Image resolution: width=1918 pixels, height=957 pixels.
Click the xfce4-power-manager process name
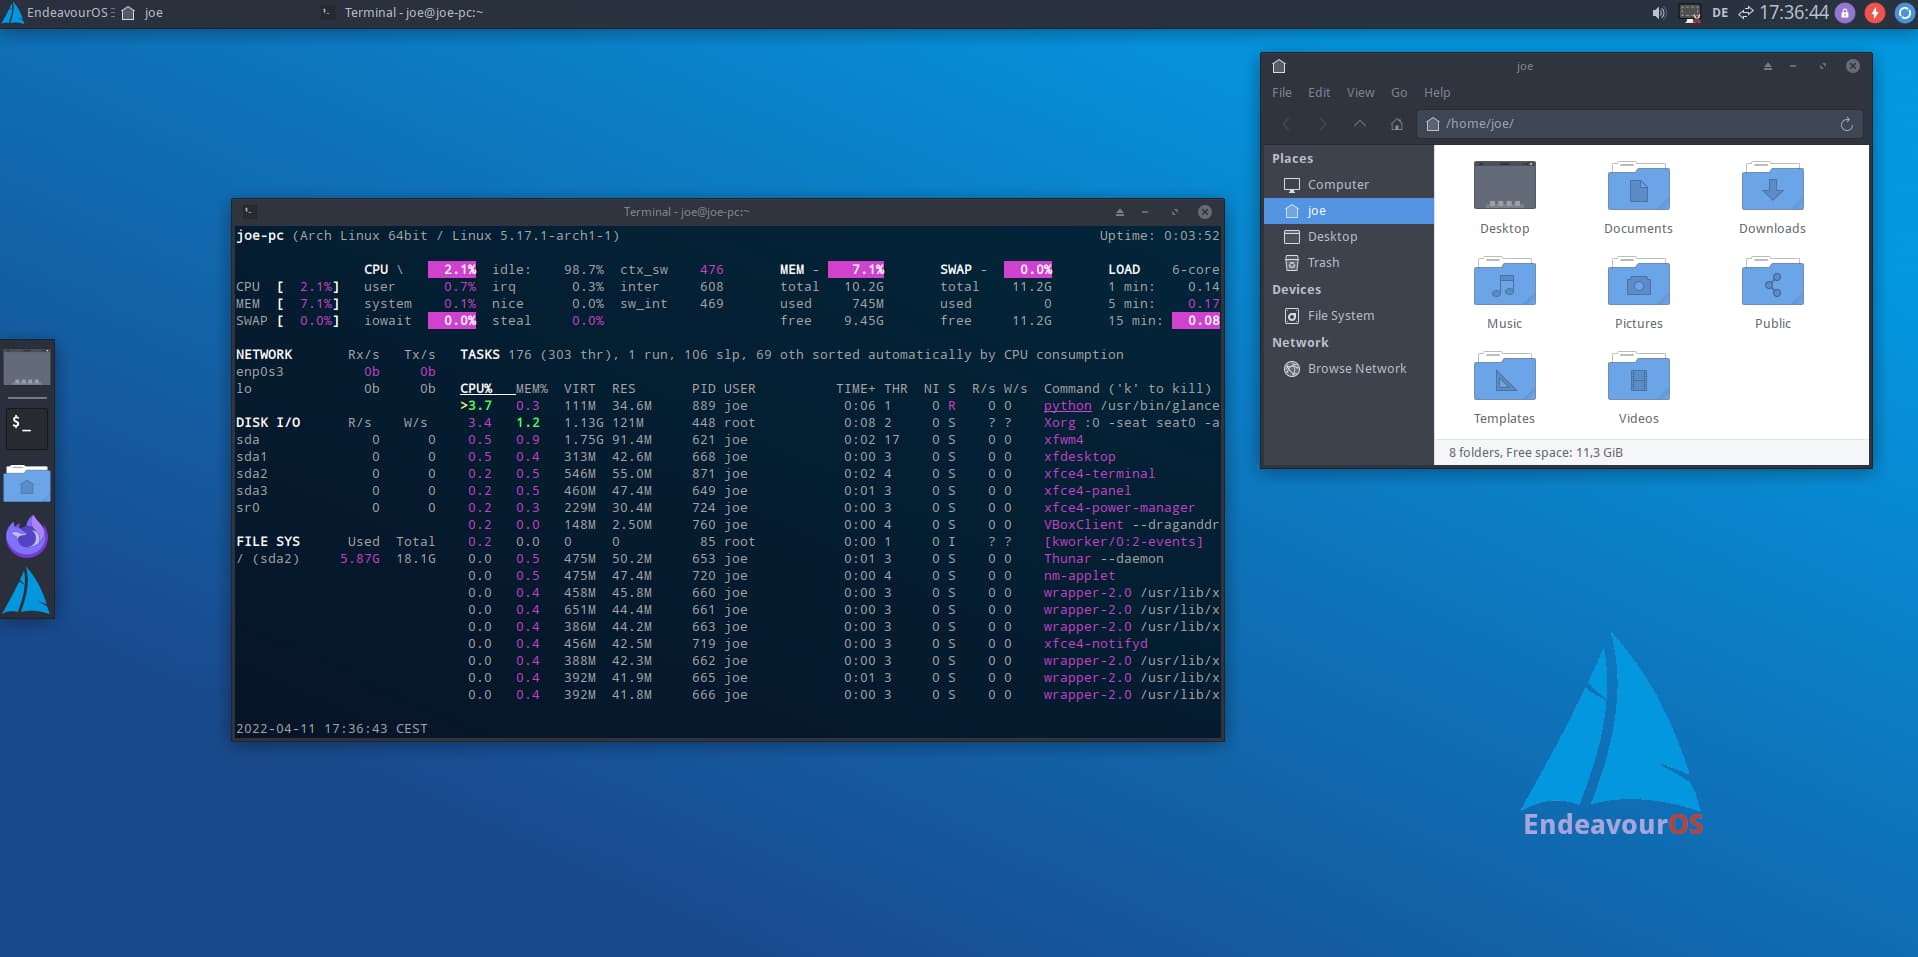(1119, 508)
